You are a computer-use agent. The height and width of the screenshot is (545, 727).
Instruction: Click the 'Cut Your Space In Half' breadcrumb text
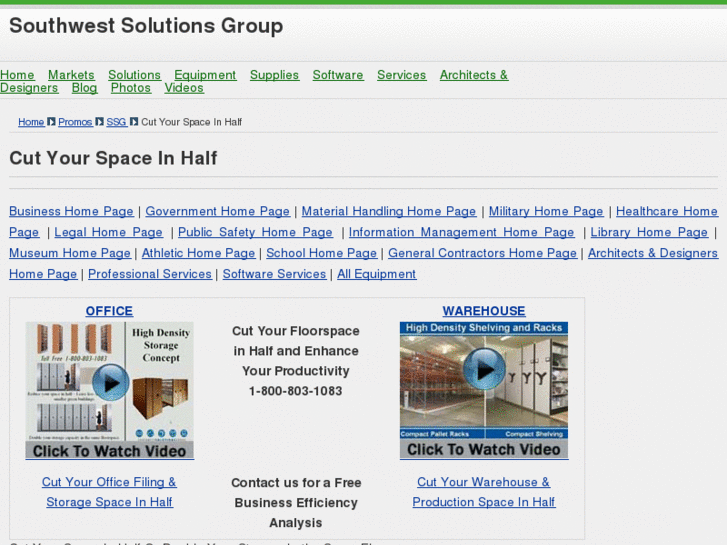191,122
